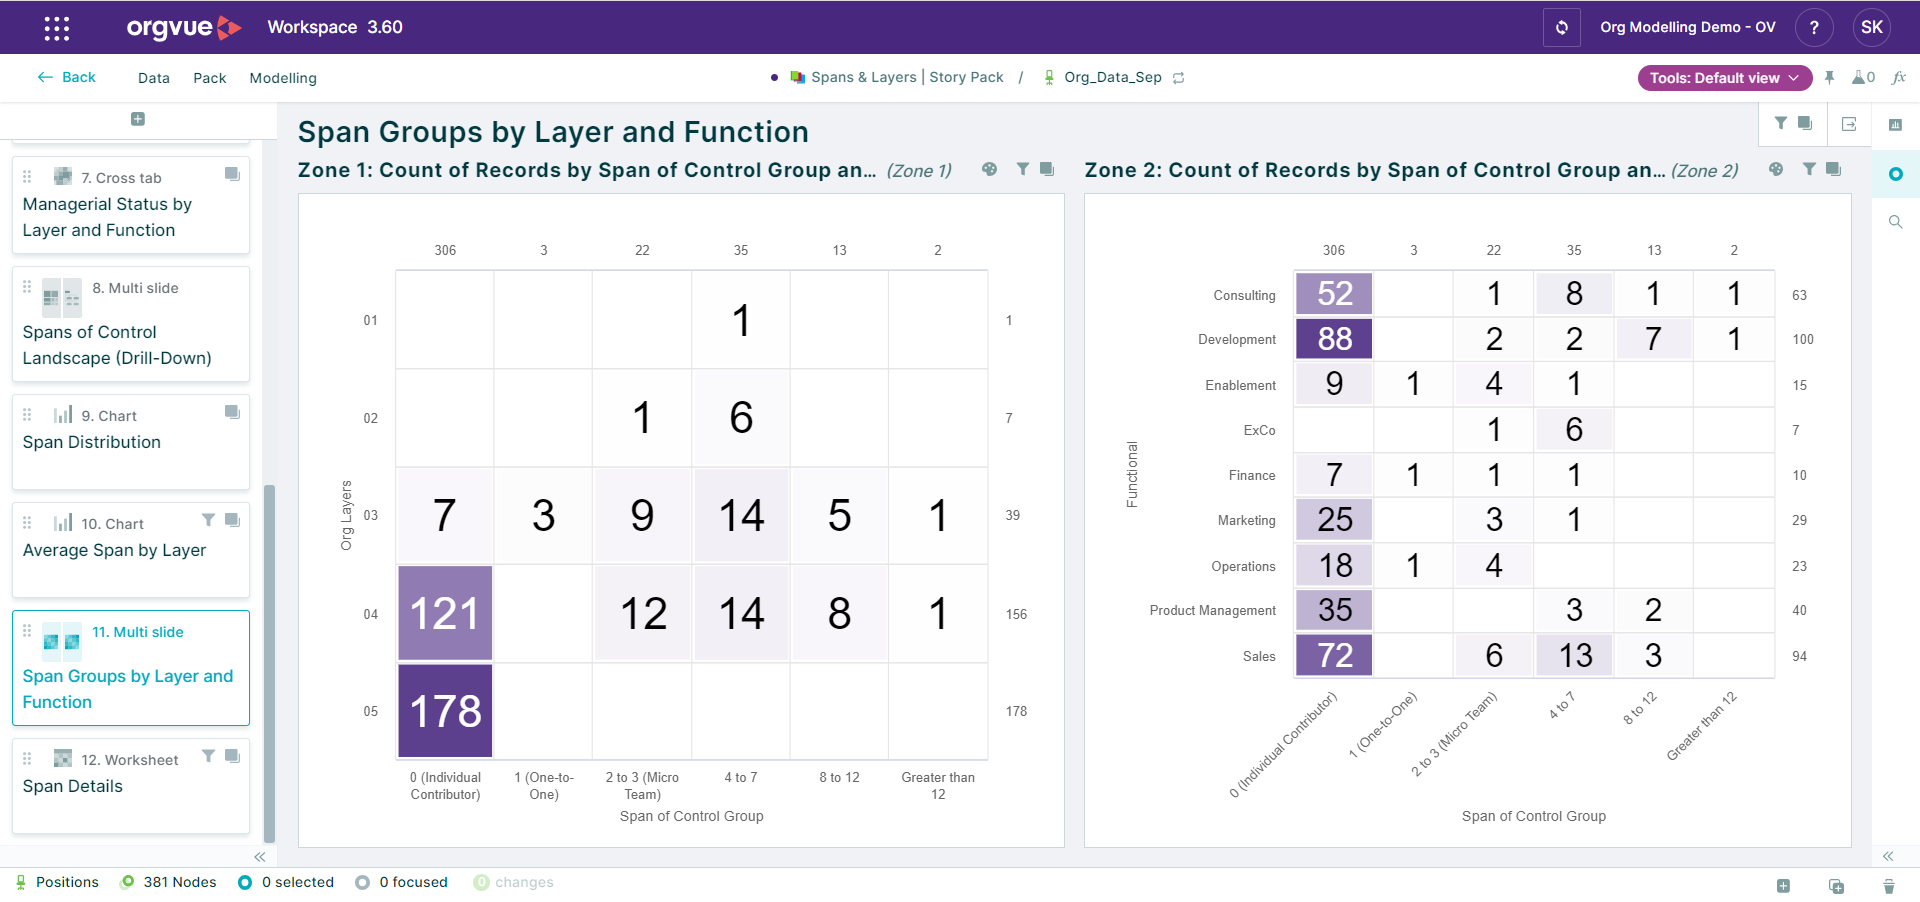1920x902 pixels.
Task: Open the Data menu
Action: [x=154, y=78]
